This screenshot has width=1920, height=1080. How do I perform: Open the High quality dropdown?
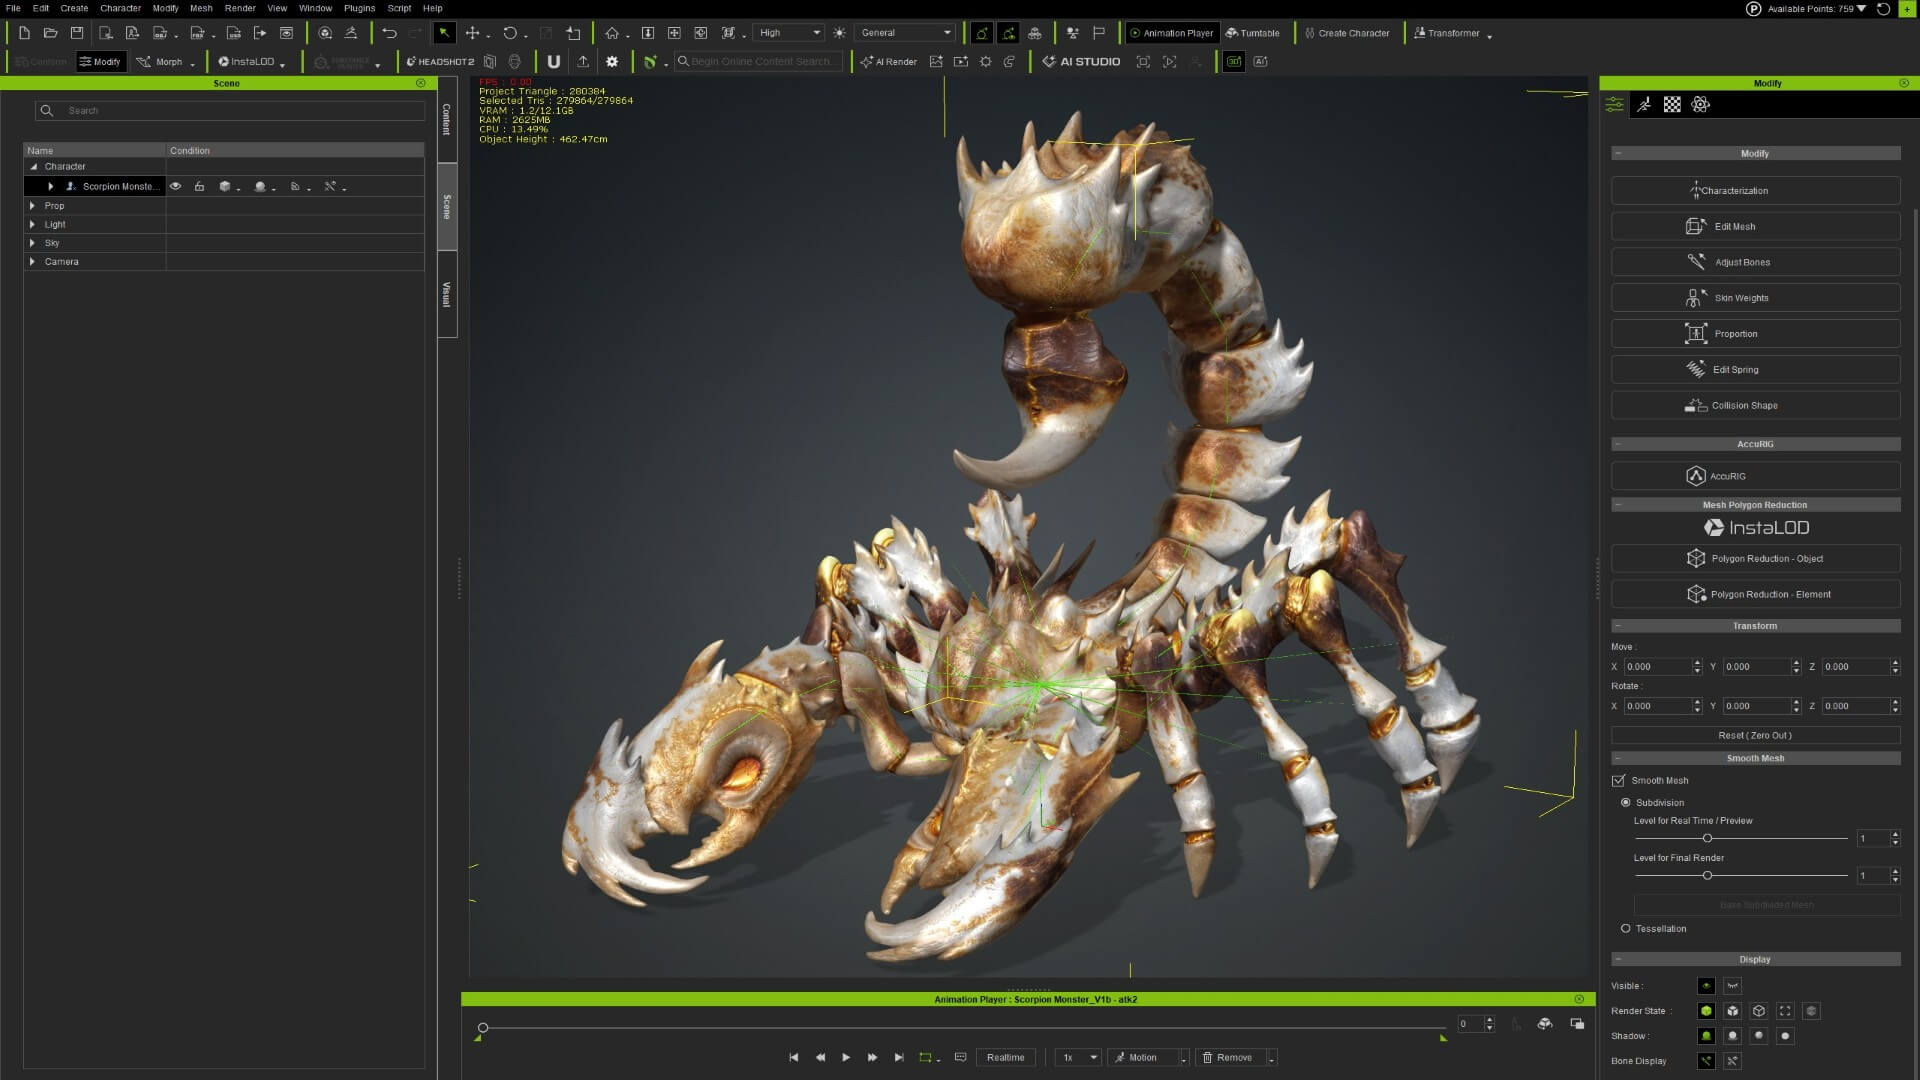click(789, 33)
